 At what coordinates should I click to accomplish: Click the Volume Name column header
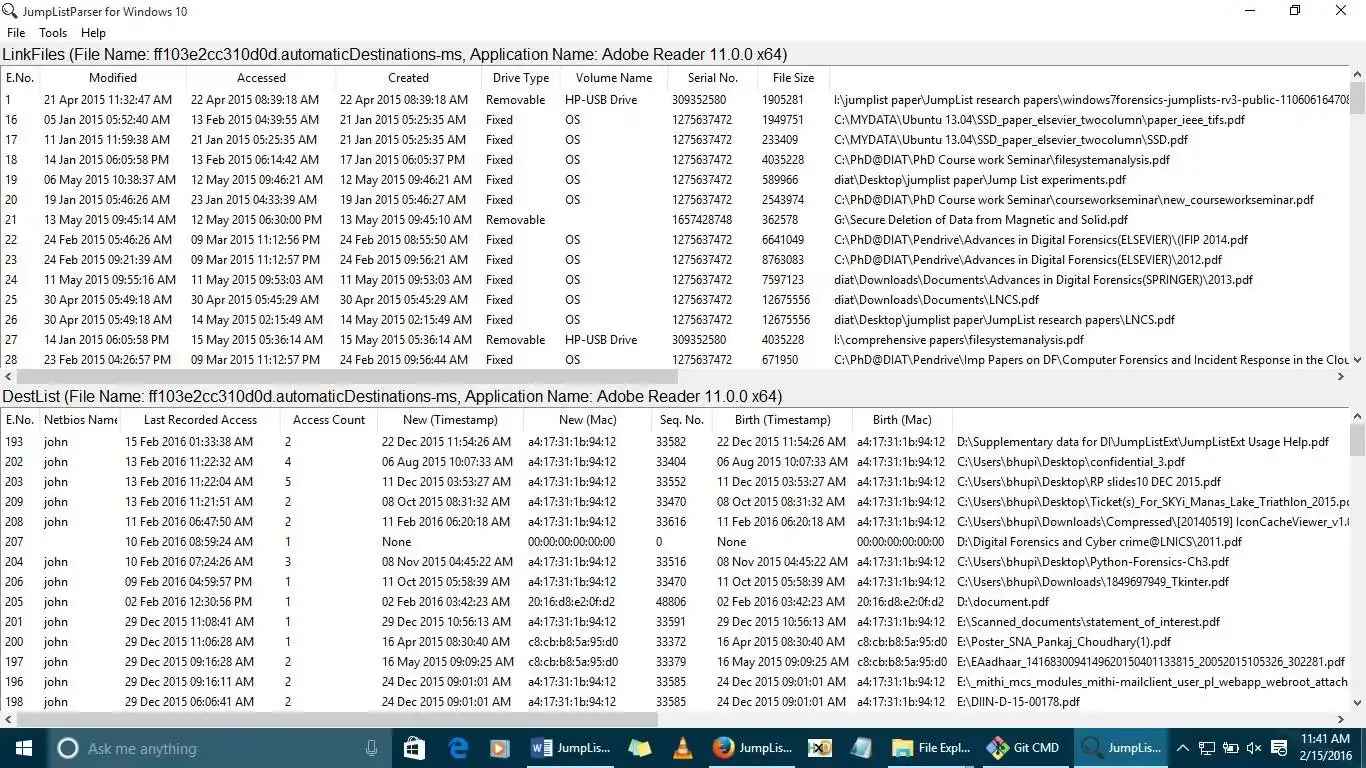pos(614,77)
